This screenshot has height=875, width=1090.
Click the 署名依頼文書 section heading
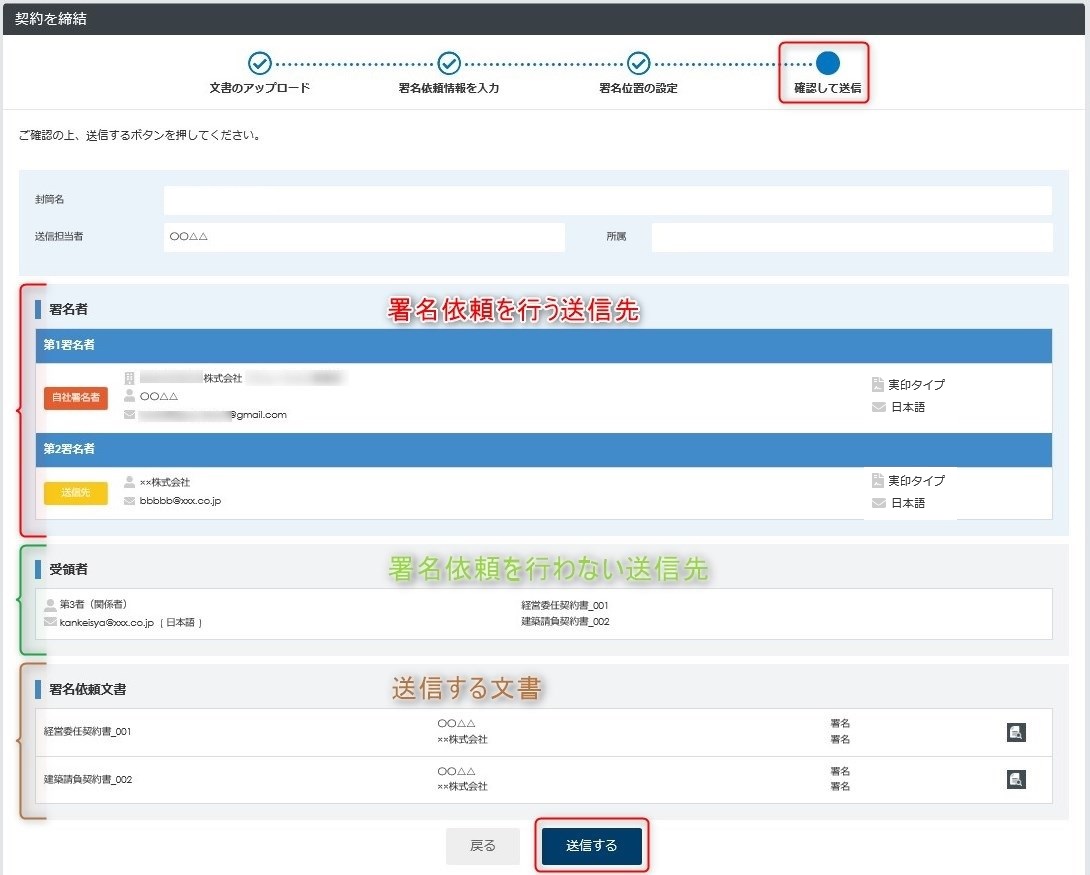point(88,689)
